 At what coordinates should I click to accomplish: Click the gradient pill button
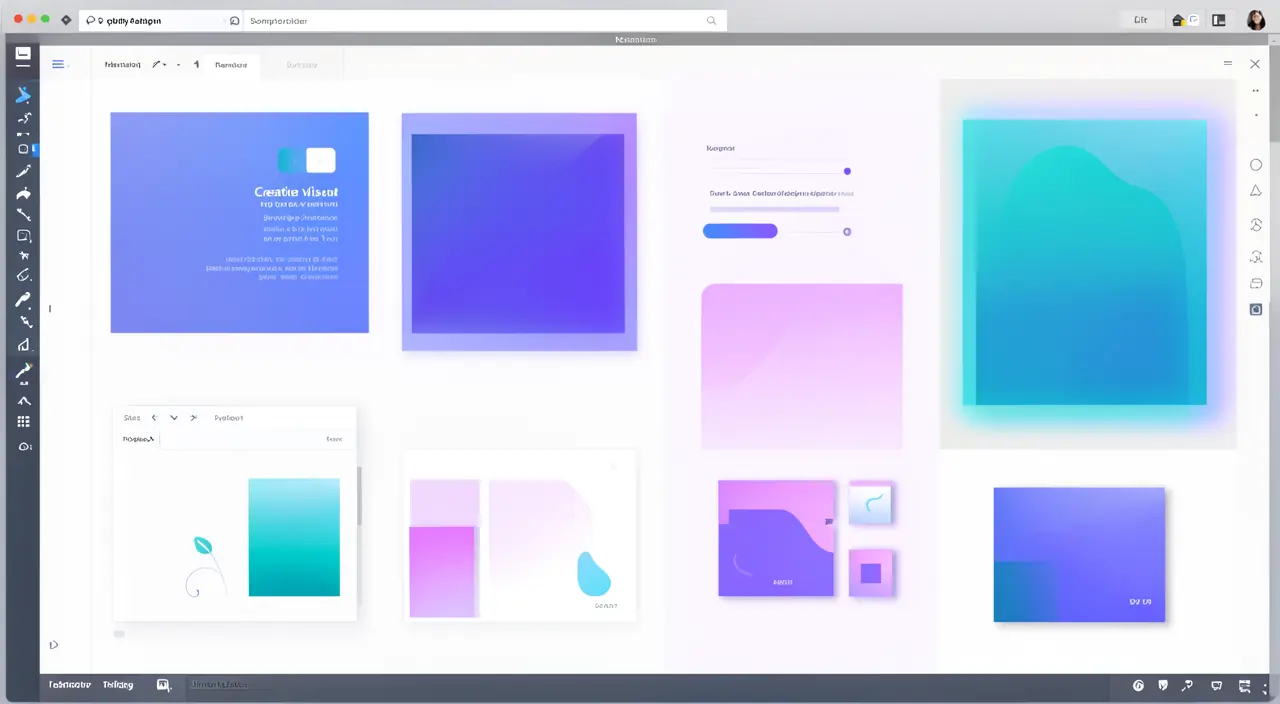point(740,231)
